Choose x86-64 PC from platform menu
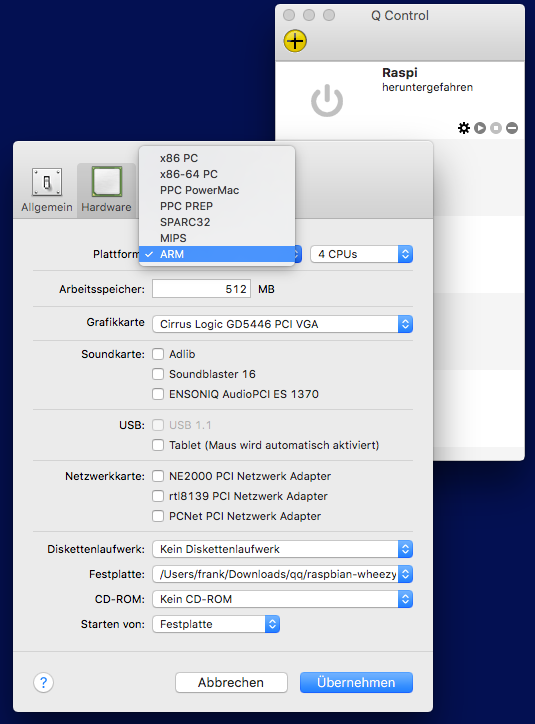This screenshot has height=724, width=535. (217, 174)
